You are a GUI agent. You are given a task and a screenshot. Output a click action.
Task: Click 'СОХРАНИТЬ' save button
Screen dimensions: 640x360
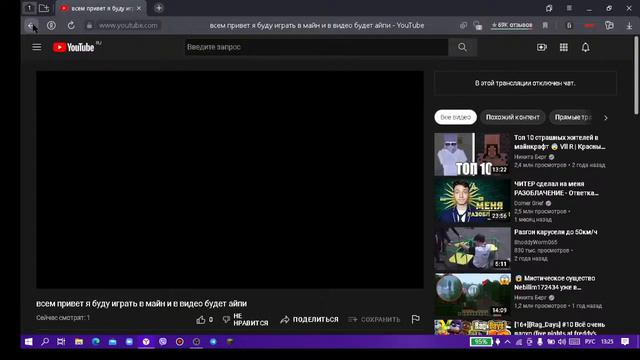[x=374, y=320]
